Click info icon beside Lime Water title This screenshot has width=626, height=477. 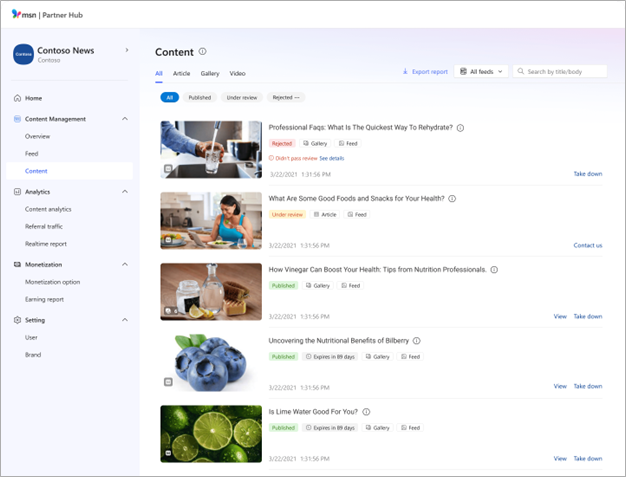tap(367, 412)
